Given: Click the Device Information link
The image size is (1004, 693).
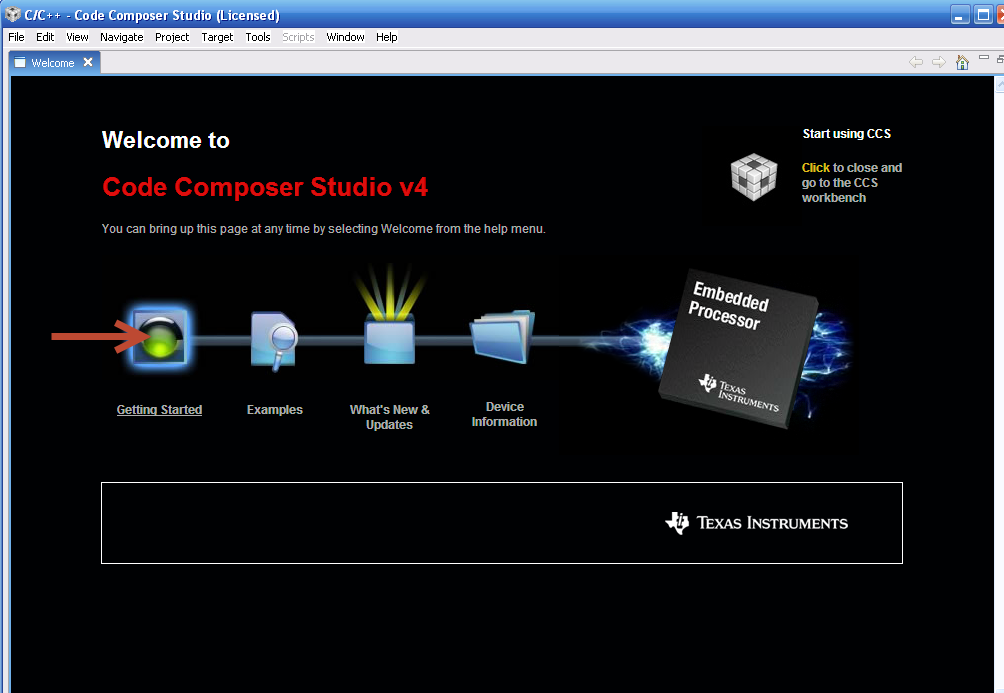Looking at the screenshot, I should [504, 414].
